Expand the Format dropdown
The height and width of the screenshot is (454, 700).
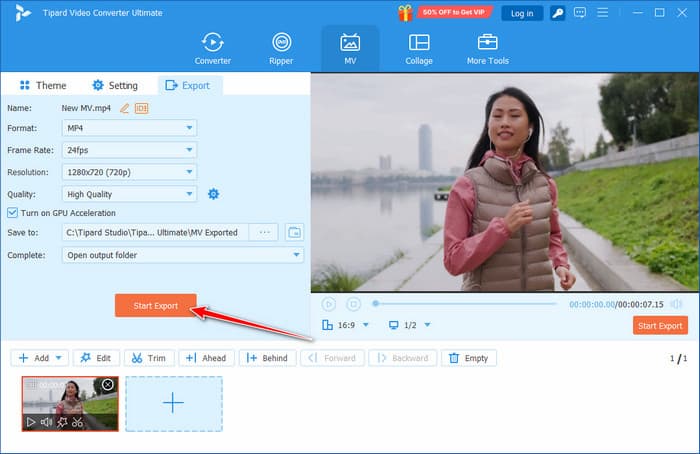[x=130, y=128]
